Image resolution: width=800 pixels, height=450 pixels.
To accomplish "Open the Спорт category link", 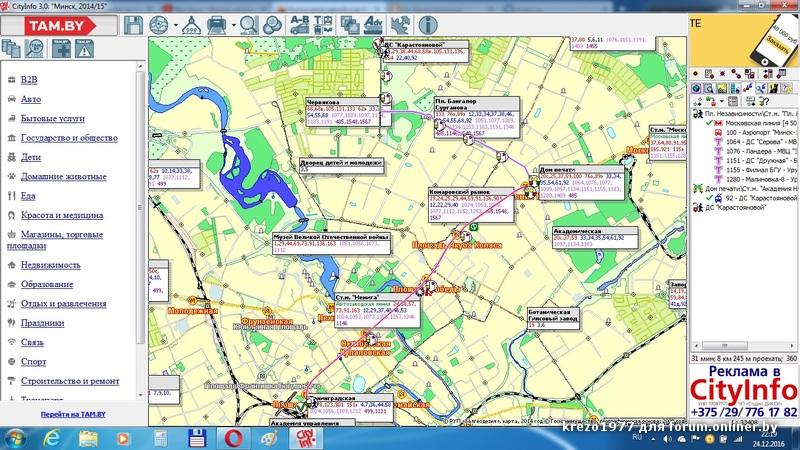I will (33, 362).
